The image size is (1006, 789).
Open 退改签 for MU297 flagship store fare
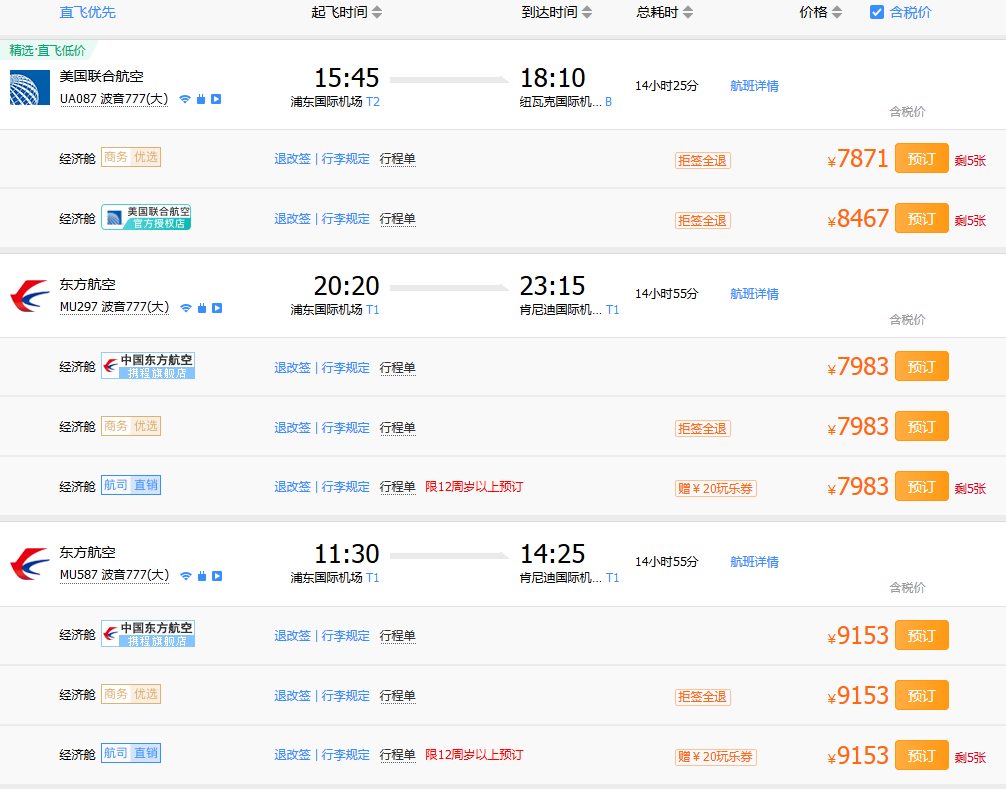(x=293, y=368)
